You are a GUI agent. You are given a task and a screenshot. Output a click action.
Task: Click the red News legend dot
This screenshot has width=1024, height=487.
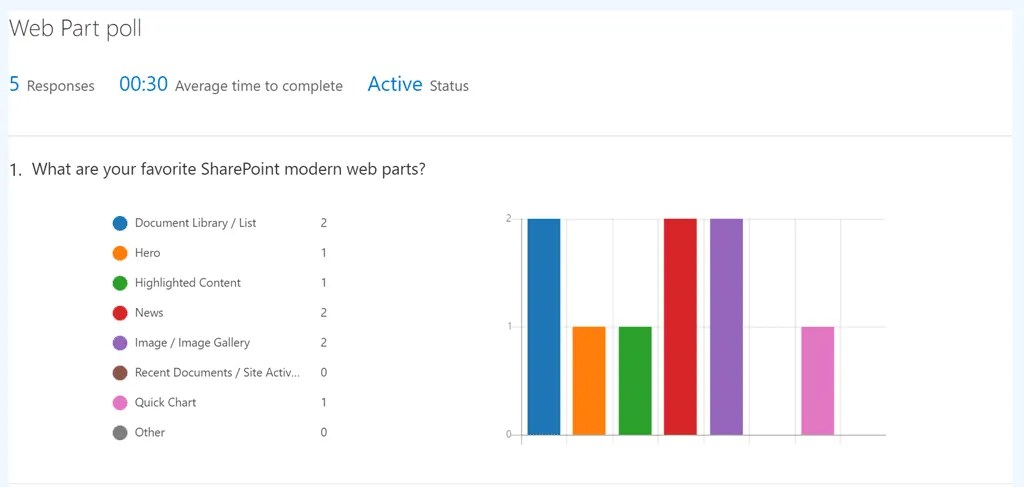pos(120,313)
